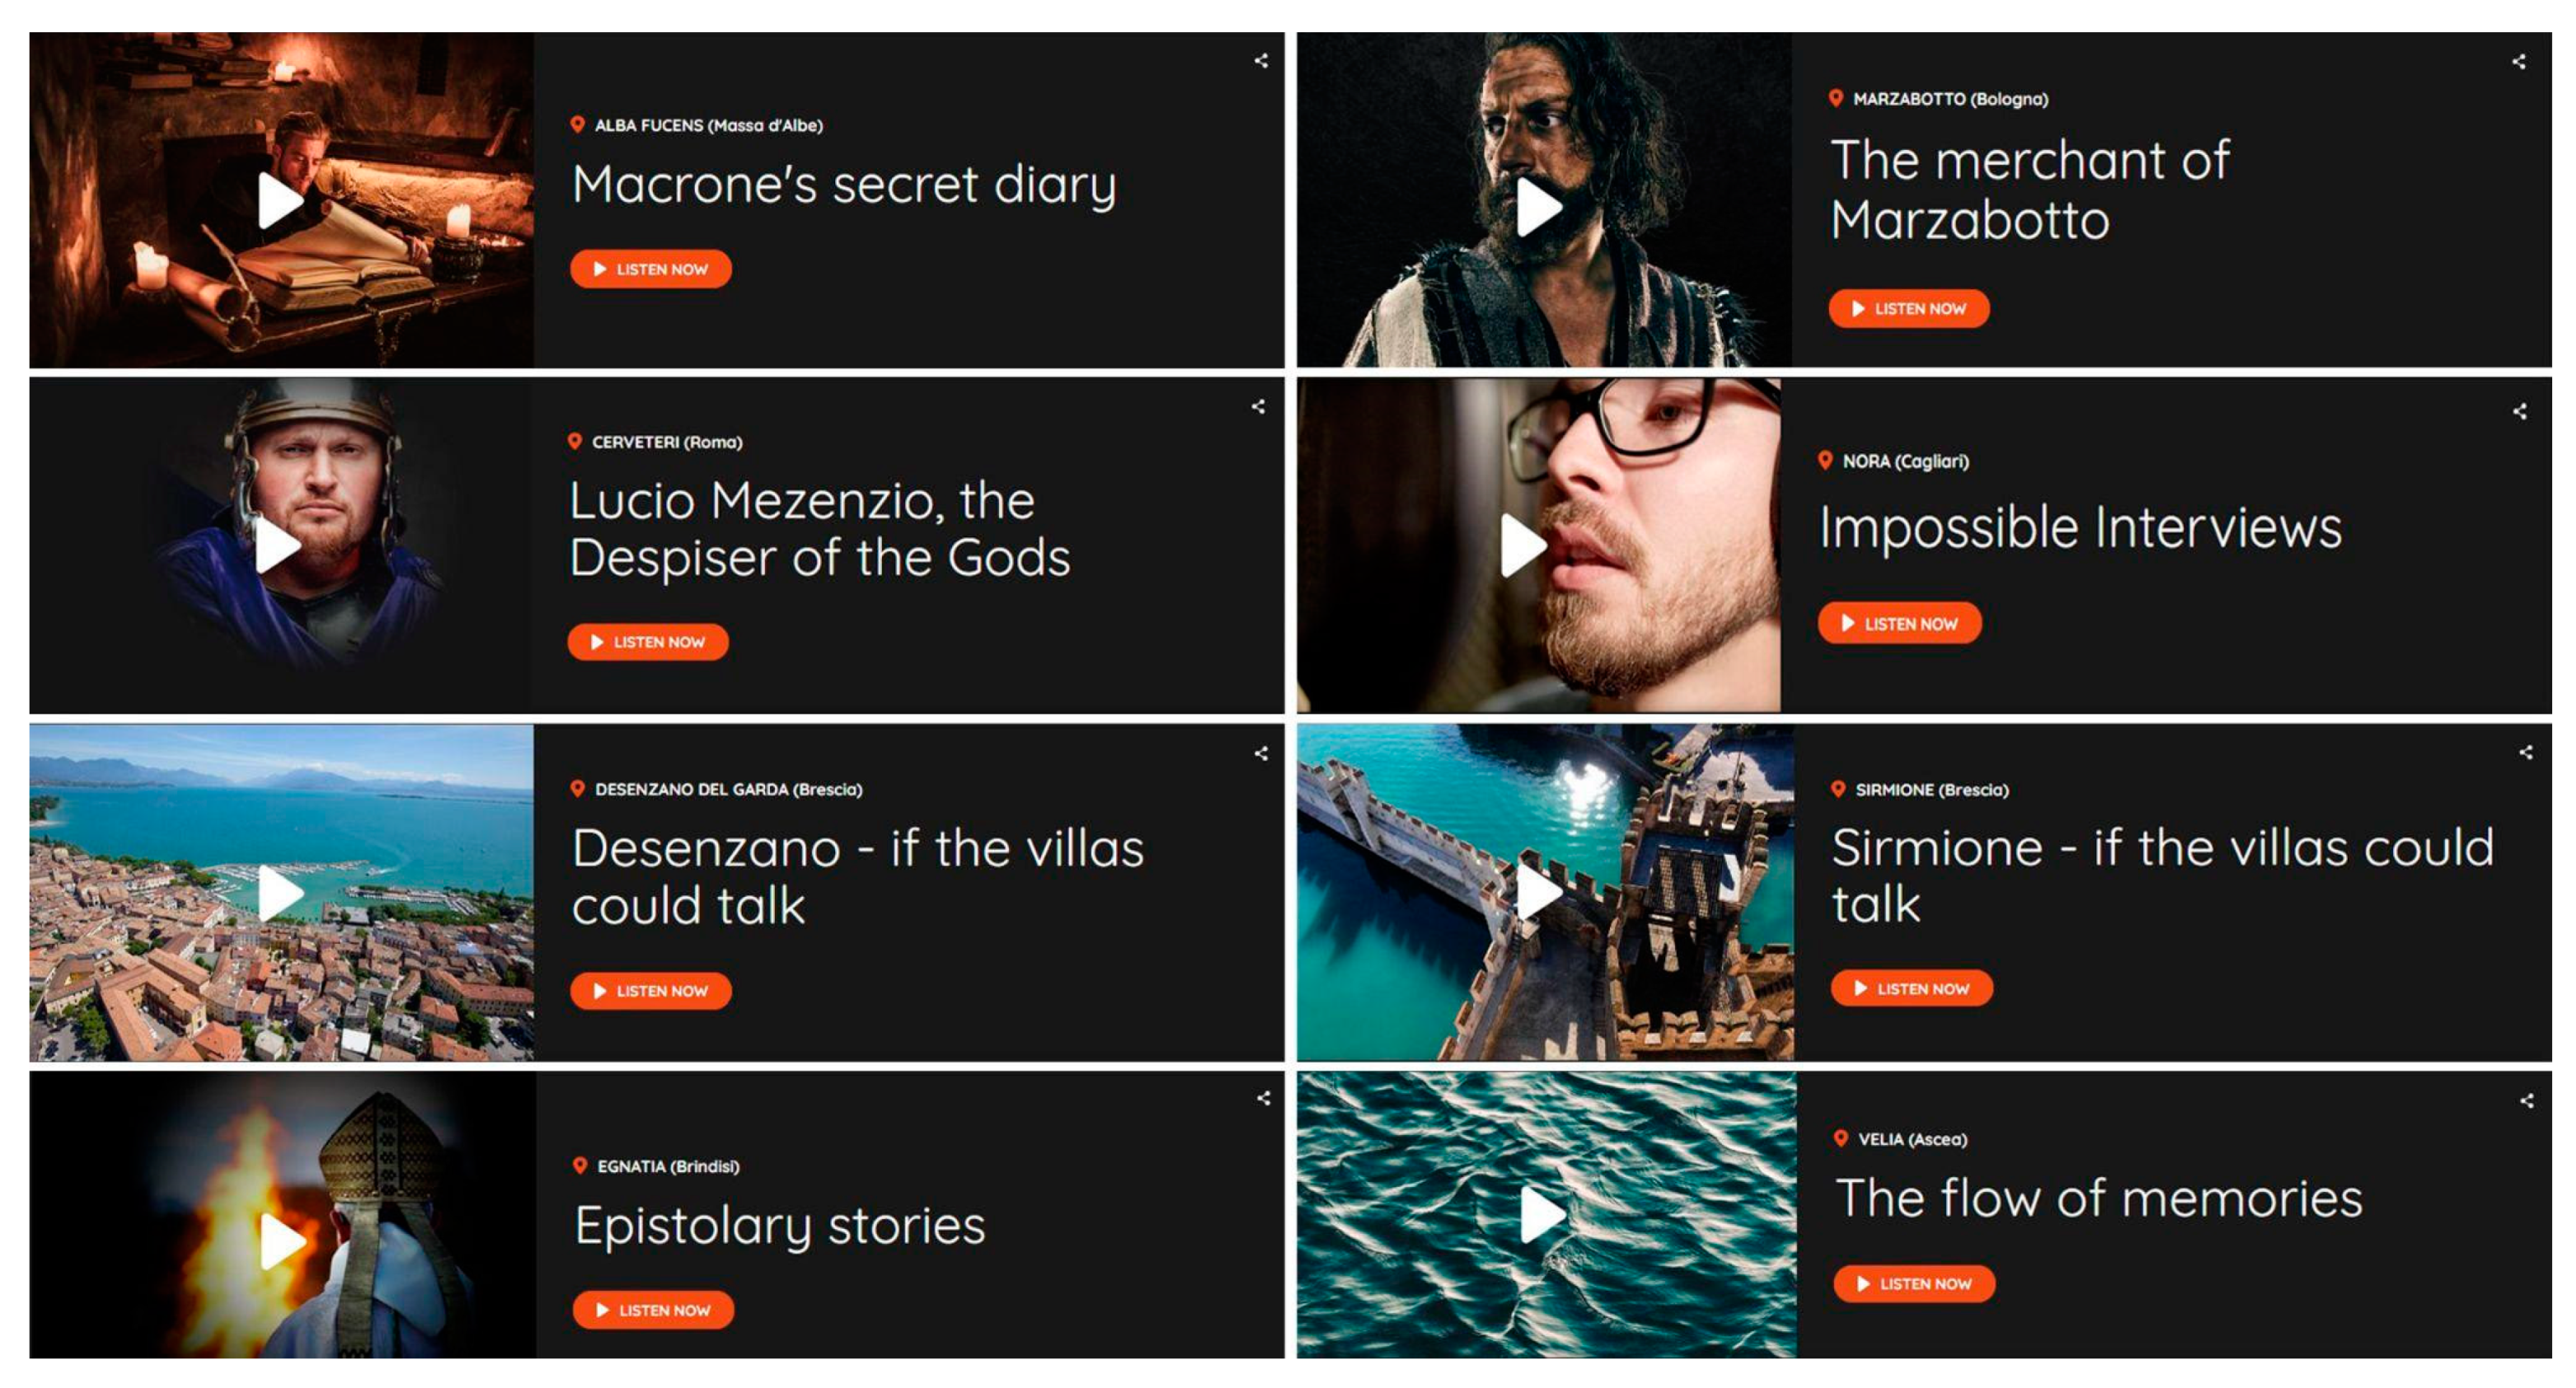Viewport: 2576px width, 1388px height.
Task: Share The flow of memories card
Action: pyautogui.click(x=2527, y=1101)
